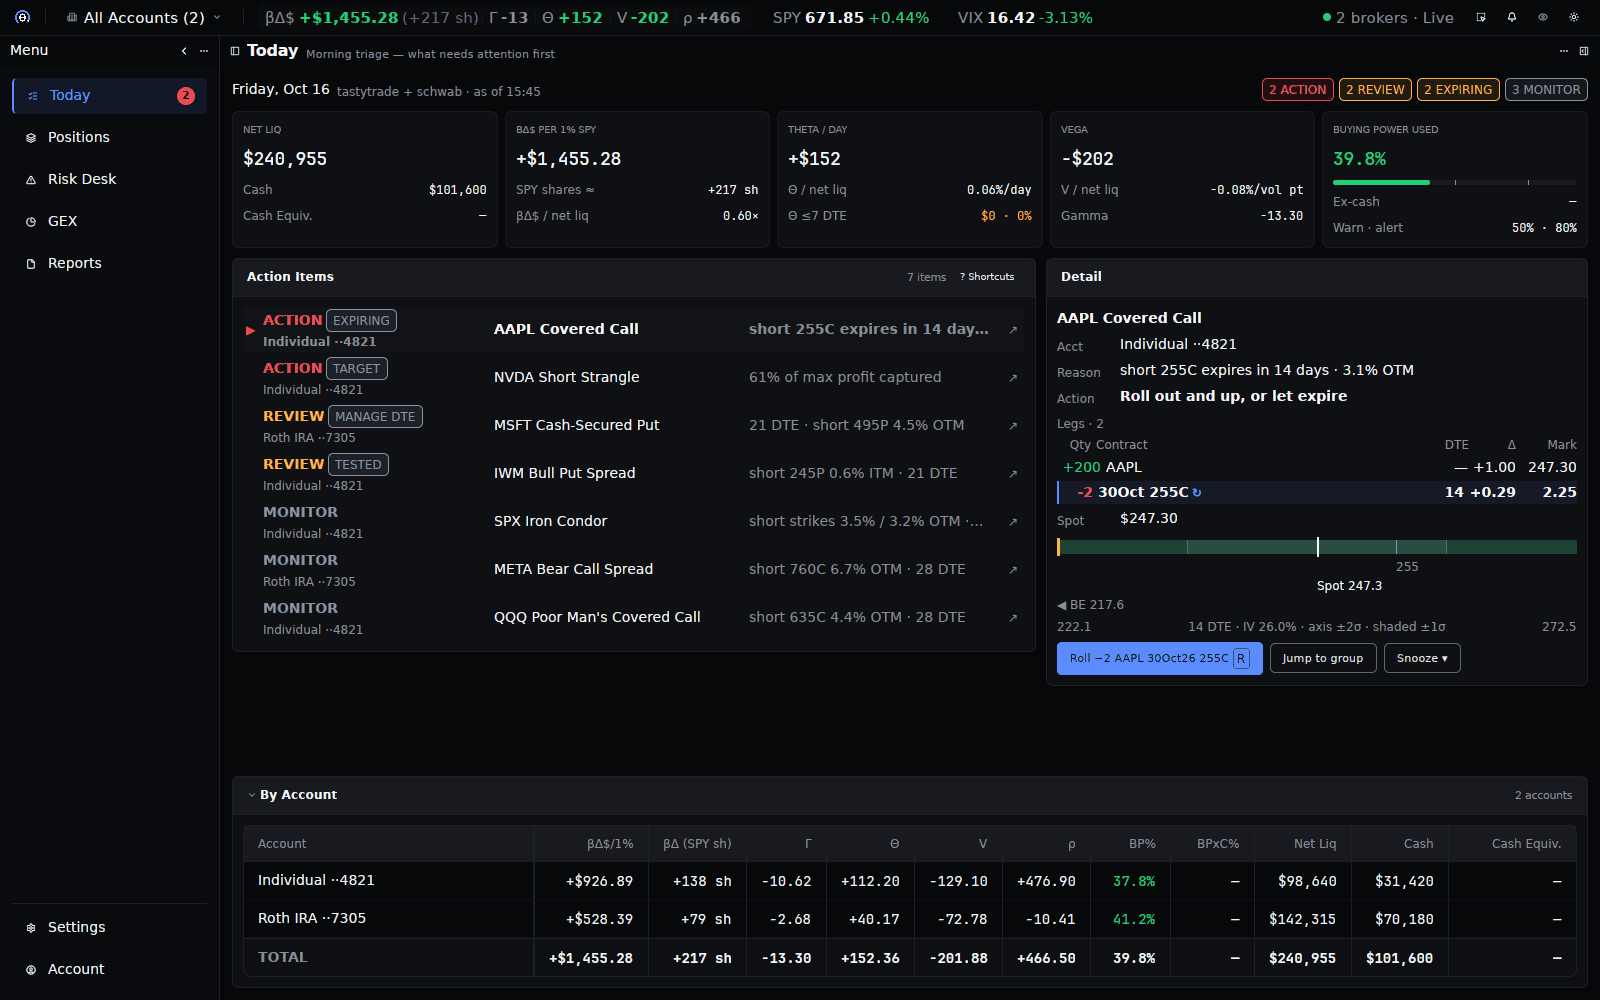Open the Today panel ellipsis options
The height and width of the screenshot is (1000, 1600).
[1564, 51]
